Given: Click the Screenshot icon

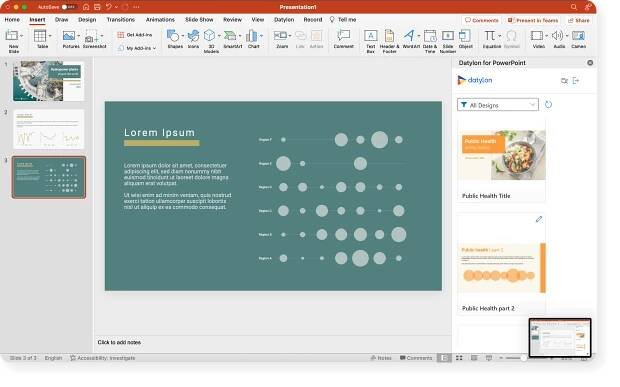Looking at the screenshot, I should pyautogui.click(x=91, y=36).
